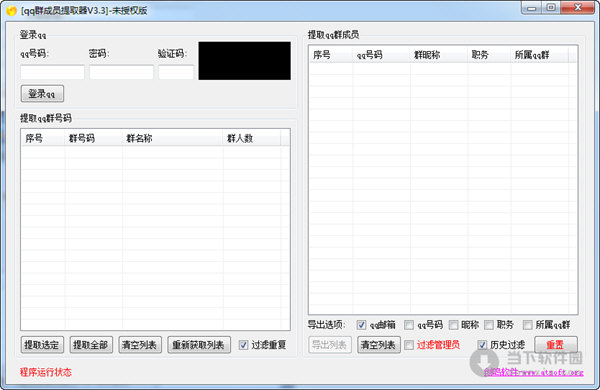600x390 pixels.
Task: Open the 创码软件 website link
Action: [x=533, y=372]
